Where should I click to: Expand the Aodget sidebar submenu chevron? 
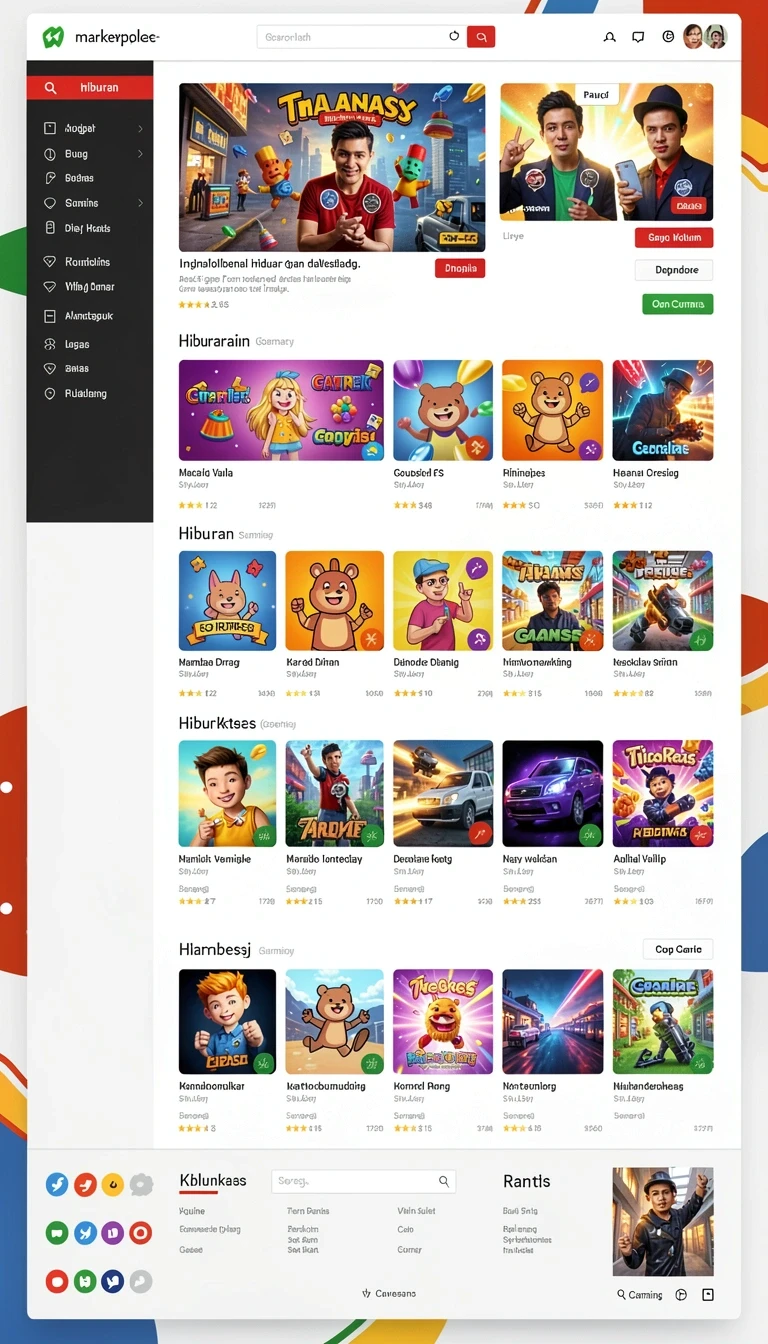140,129
